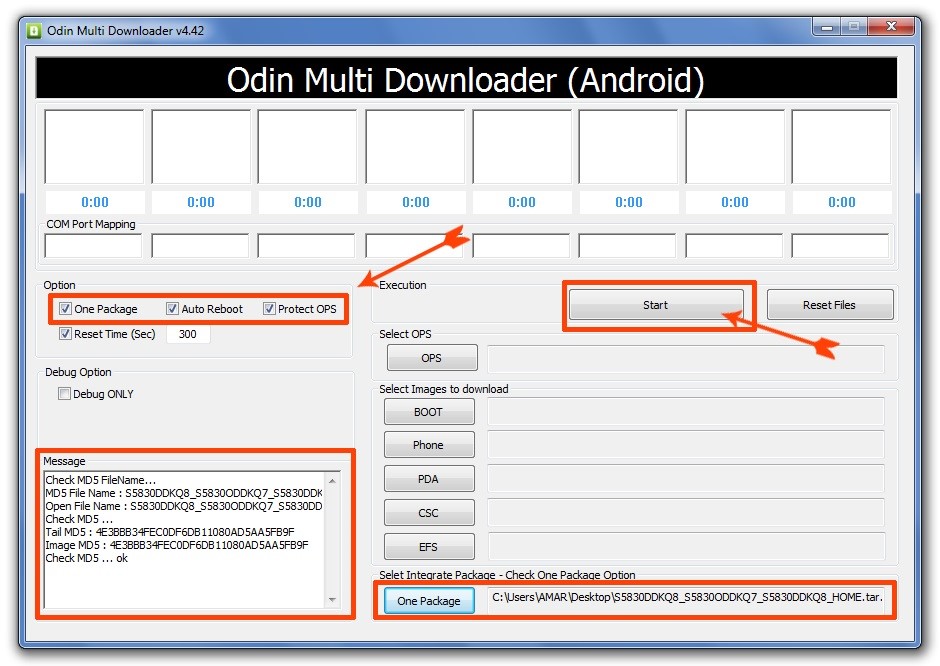Image resolution: width=940 pixels, height=666 pixels.
Task: Enable the One Package checkbox
Action: pyautogui.click(x=66, y=309)
